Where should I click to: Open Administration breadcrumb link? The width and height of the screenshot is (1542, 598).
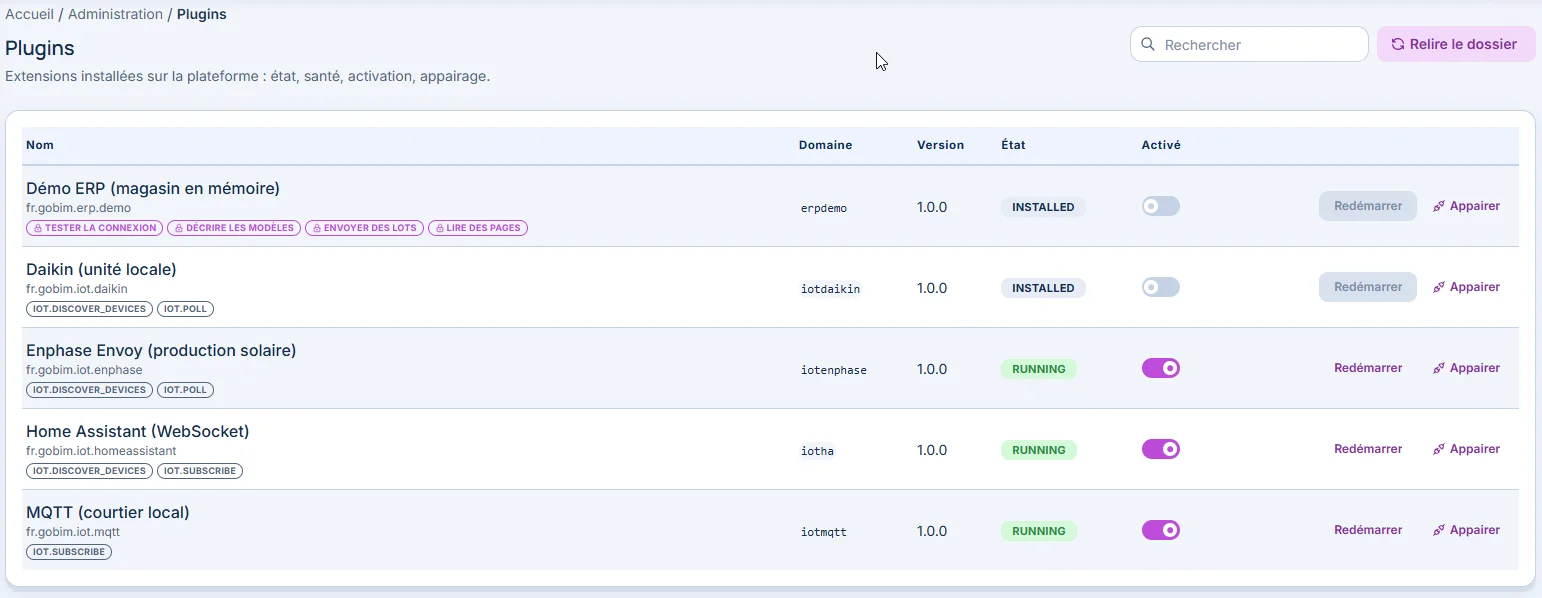click(115, 14)
